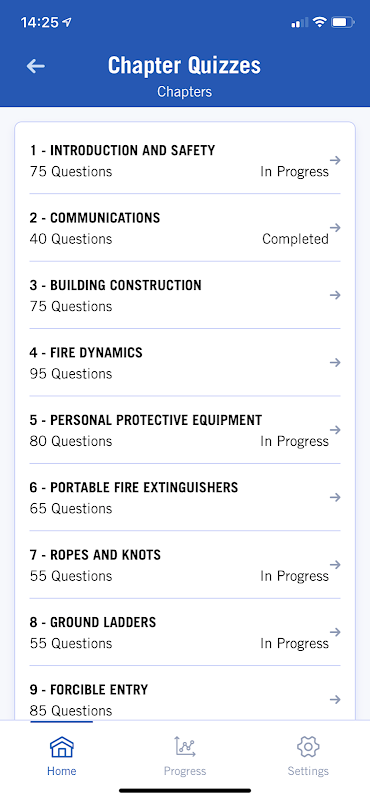Open the Progress chart icon

pos(185,747)
